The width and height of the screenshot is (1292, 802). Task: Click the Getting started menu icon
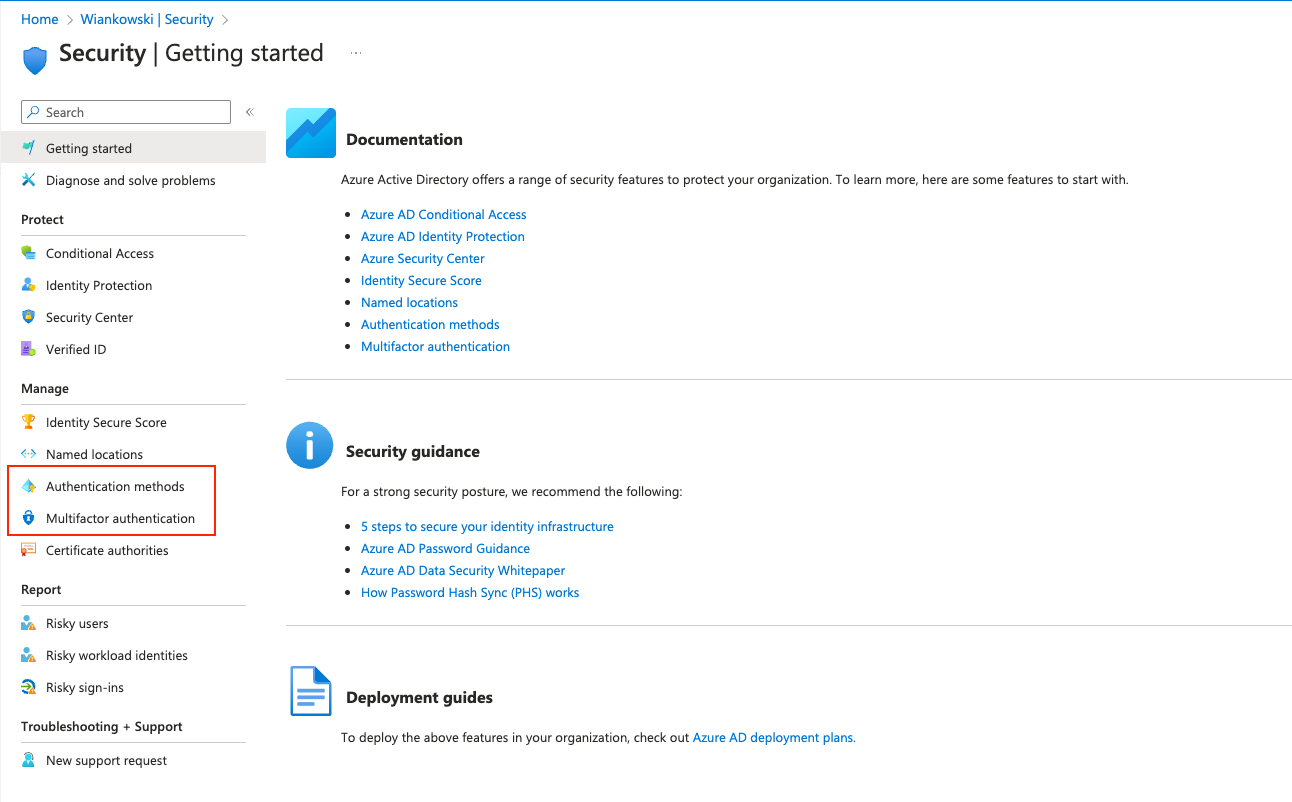(x=28, y=148)
